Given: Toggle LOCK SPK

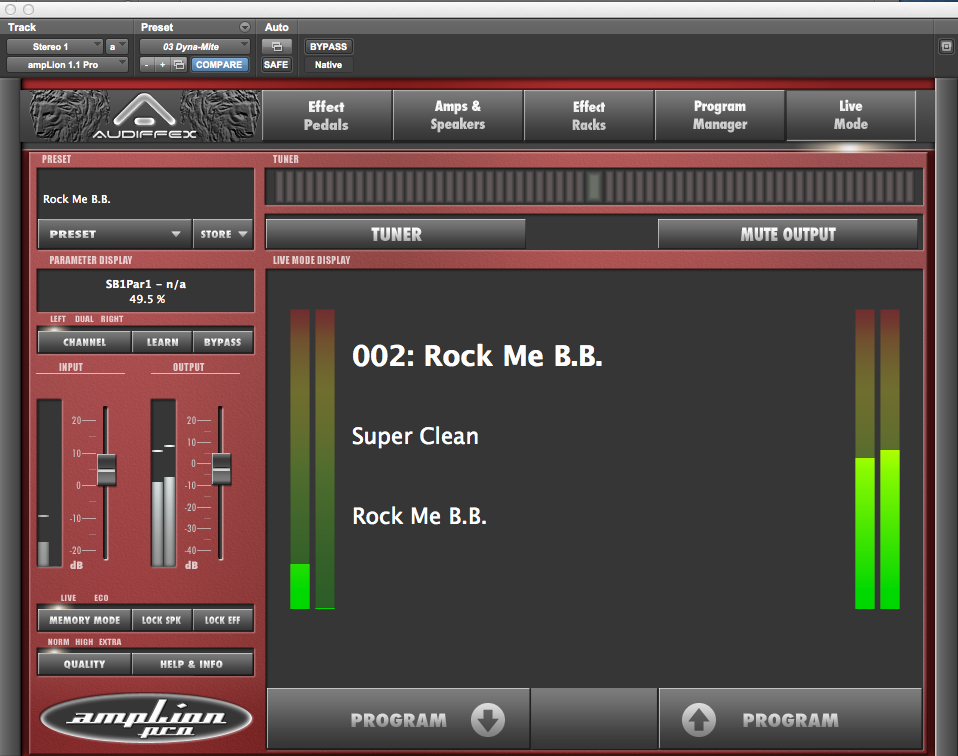Looking at the screenshot, I should click(x=162, y=620).
